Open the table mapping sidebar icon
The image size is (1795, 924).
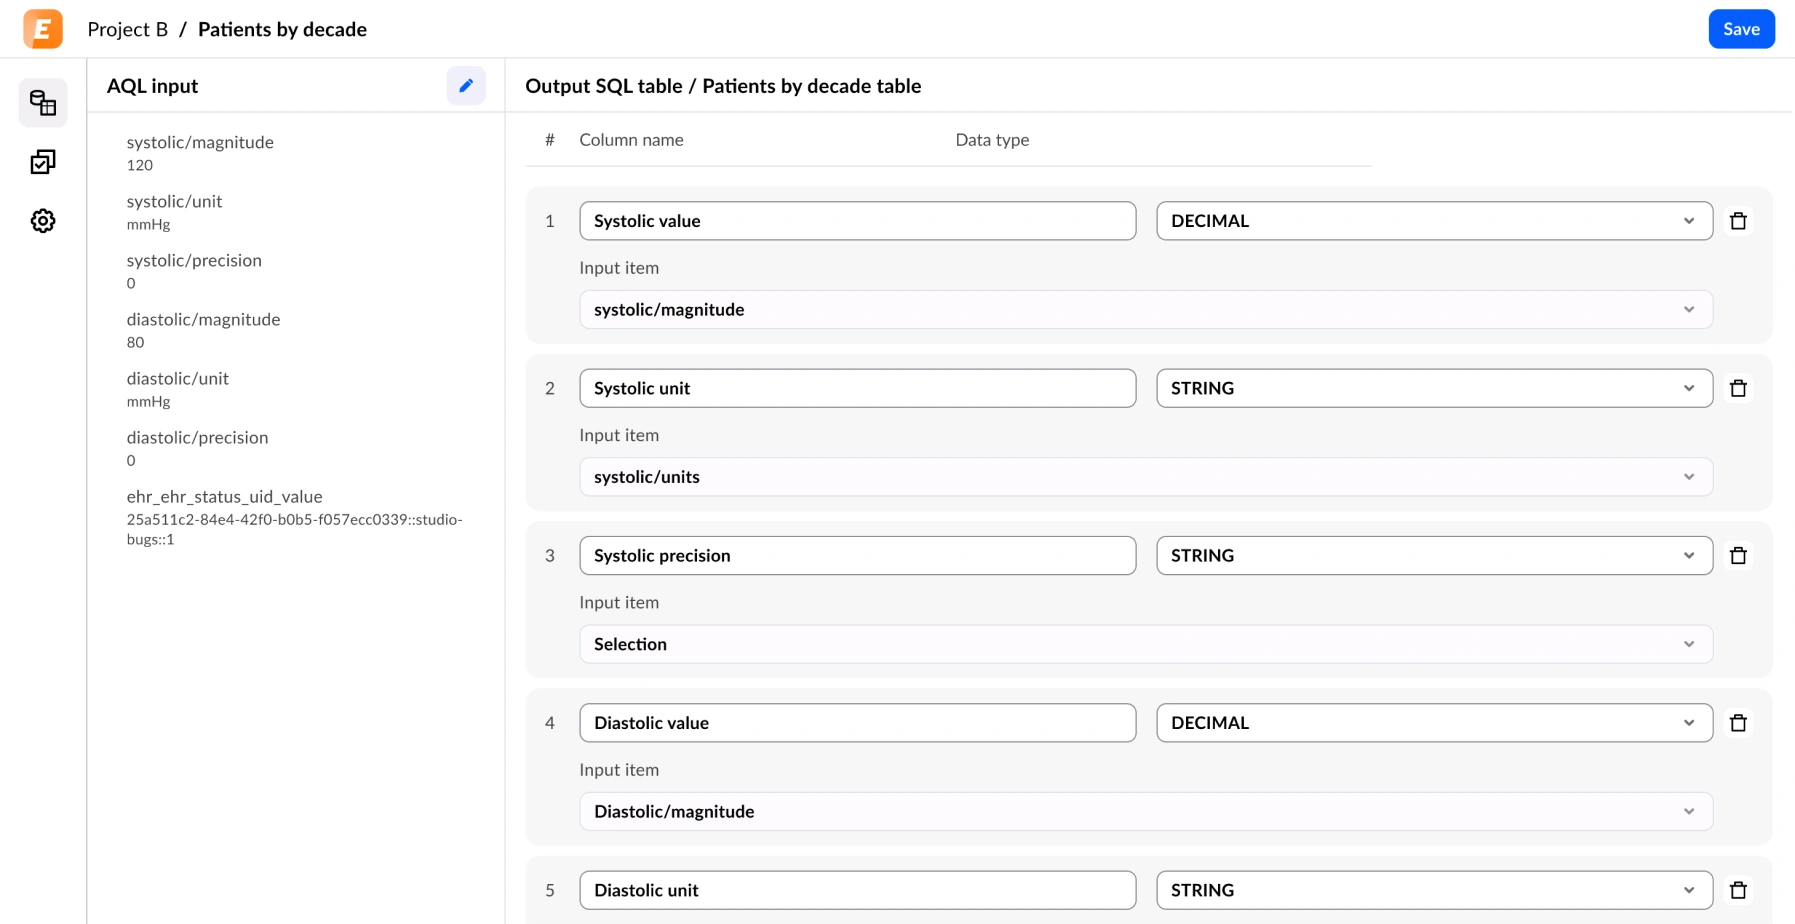(43, 103)
